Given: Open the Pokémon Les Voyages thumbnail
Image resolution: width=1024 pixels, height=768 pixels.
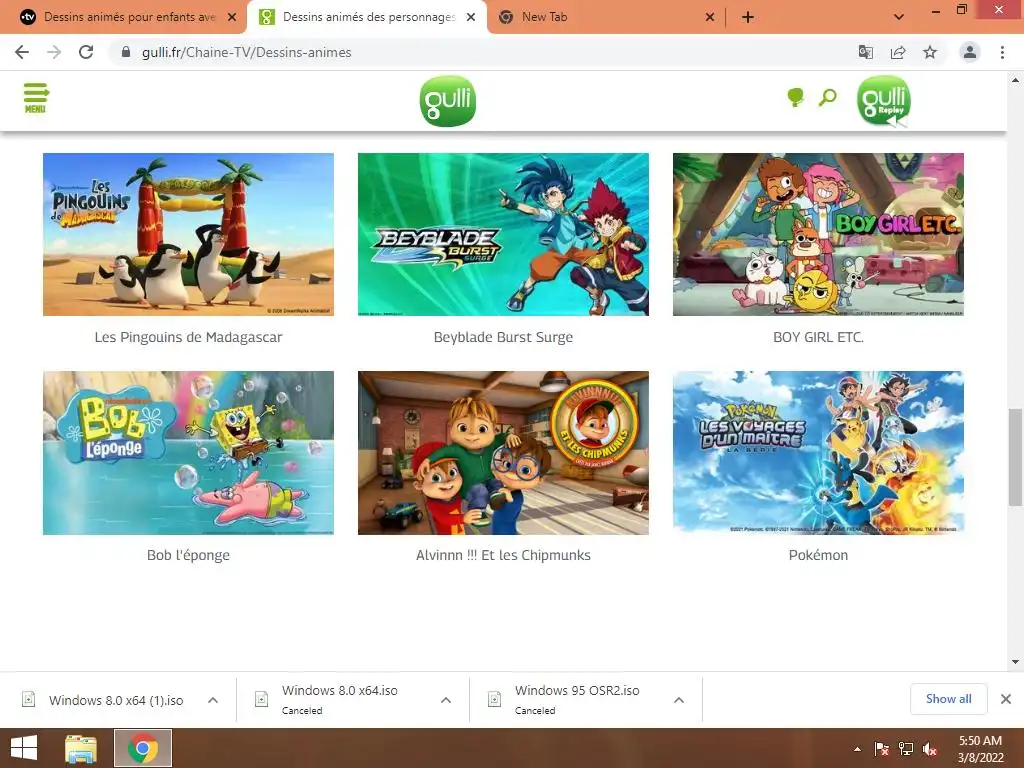Looking at the screenshot, I should (818, 453).
